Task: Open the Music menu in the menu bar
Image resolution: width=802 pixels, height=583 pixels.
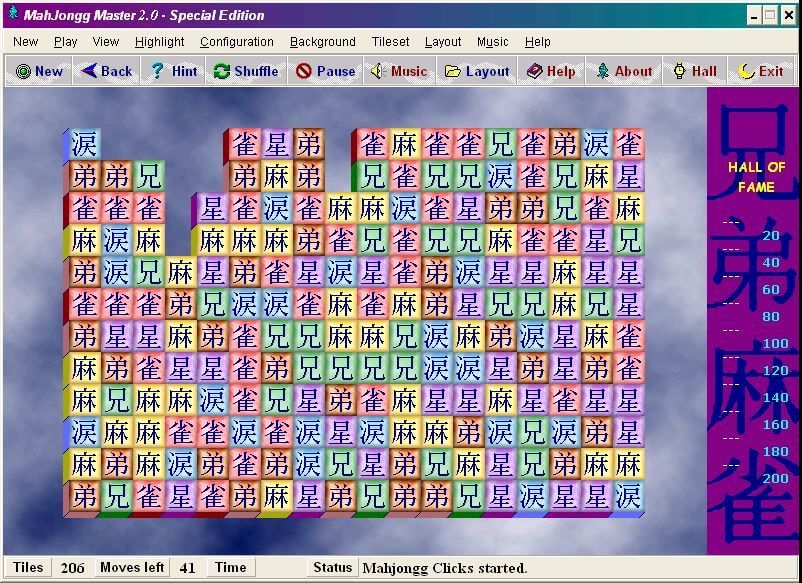Action: tap(493, 42)
